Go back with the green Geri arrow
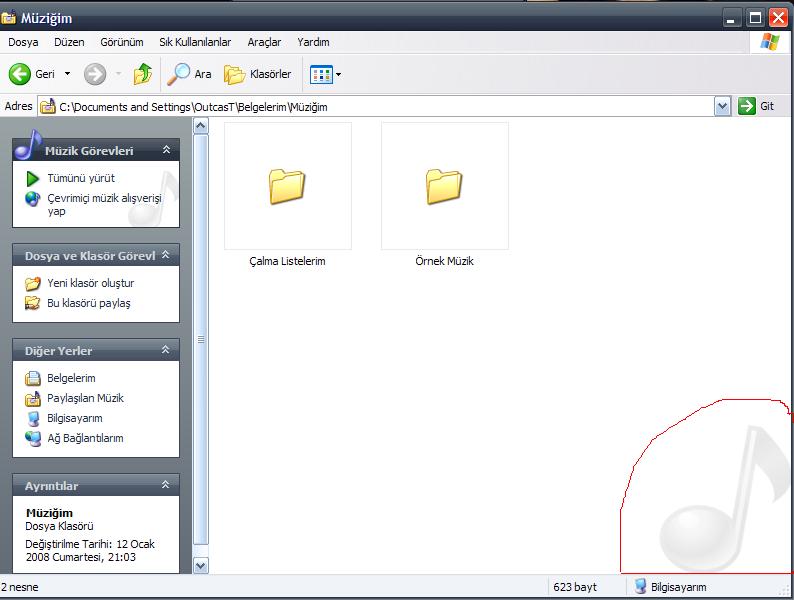This screenshot has height=600, width=794. click(20, 74)
